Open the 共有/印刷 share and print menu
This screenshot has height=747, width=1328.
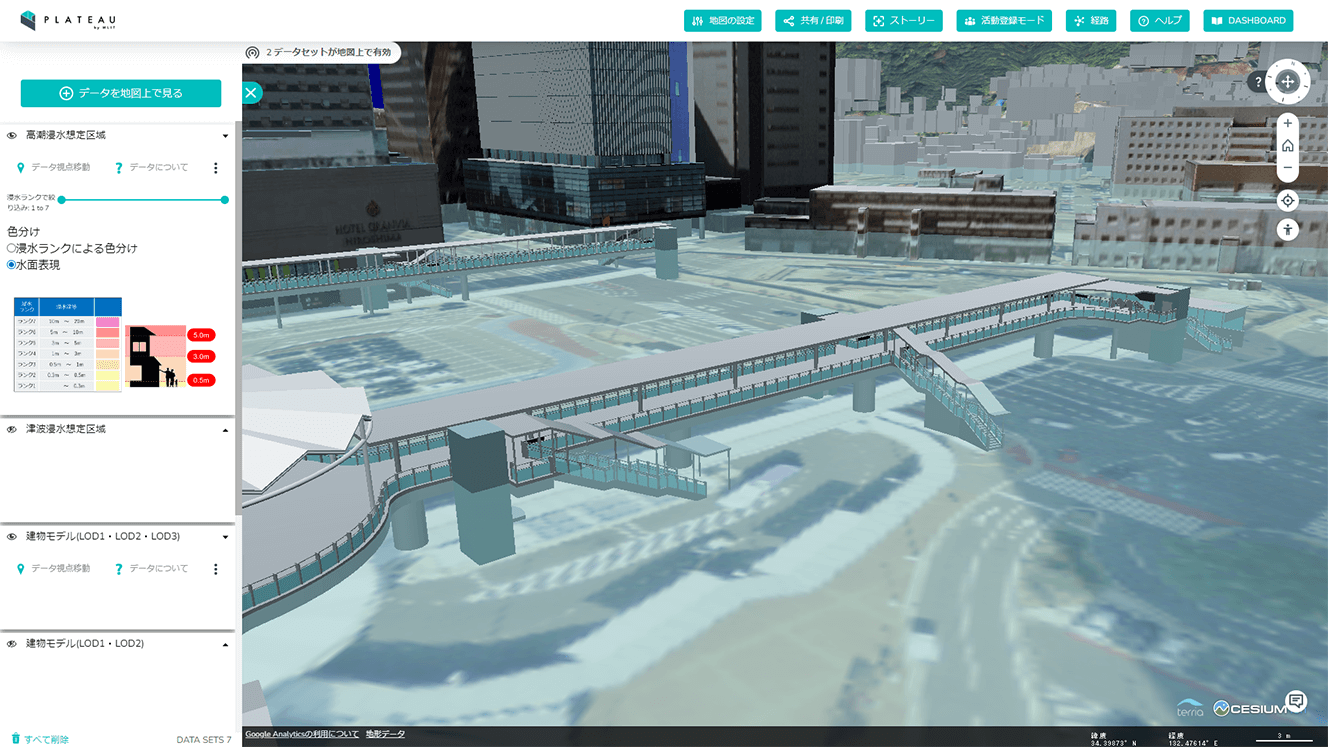813,21
